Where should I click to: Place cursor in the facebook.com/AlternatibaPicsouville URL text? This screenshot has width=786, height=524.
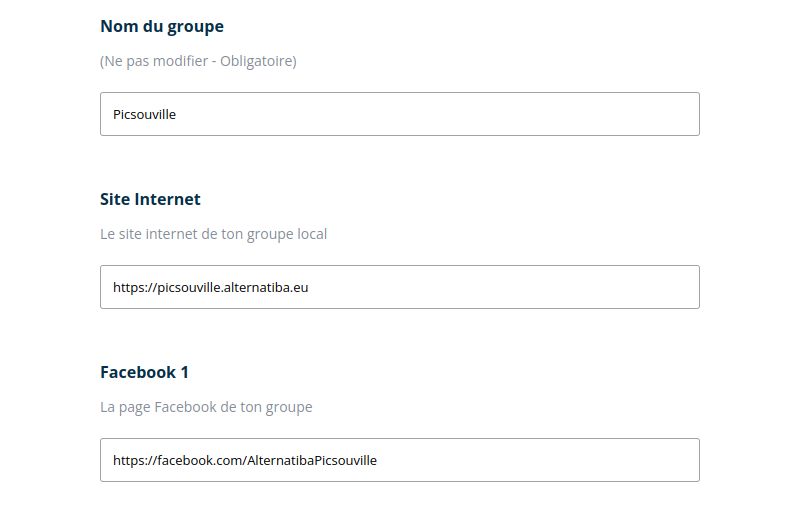pos(270,461)
